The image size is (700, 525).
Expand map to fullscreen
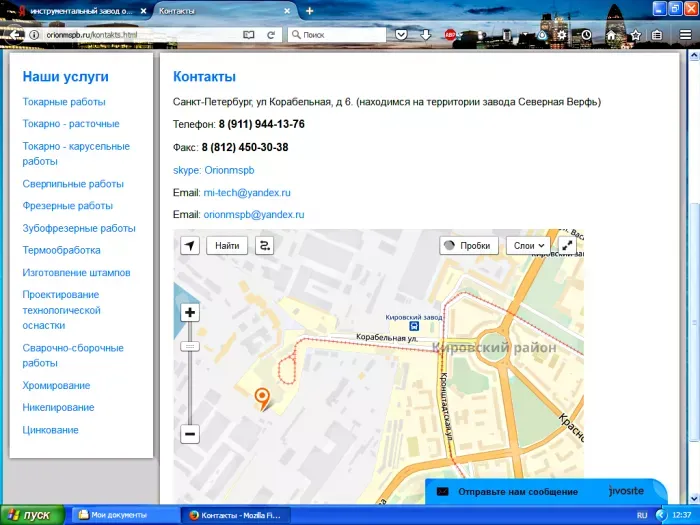point(567,246)
